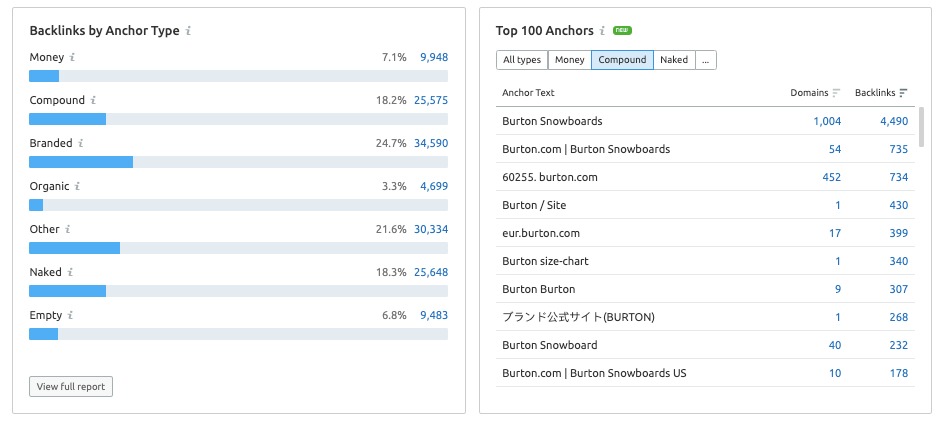The height and width of the screenshot is (424, 951).
Task: Click the Top 100 Anchors table scrollbar
Action: click(921, 127)
